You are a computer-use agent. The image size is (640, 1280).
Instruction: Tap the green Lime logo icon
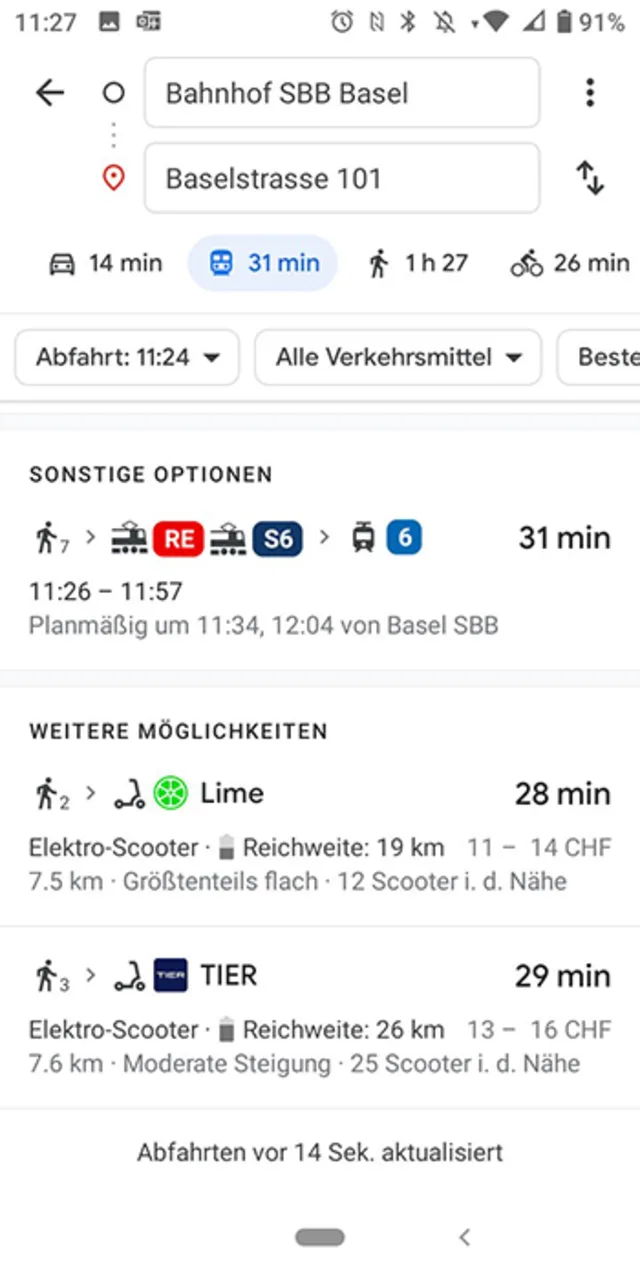coord(171,794)
